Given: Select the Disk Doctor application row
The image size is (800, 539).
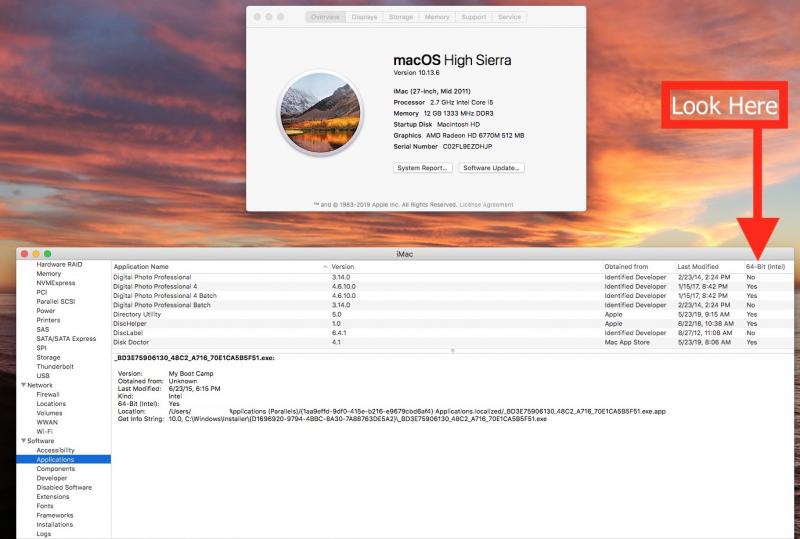Looking at the screenshot, I should 453,342.
